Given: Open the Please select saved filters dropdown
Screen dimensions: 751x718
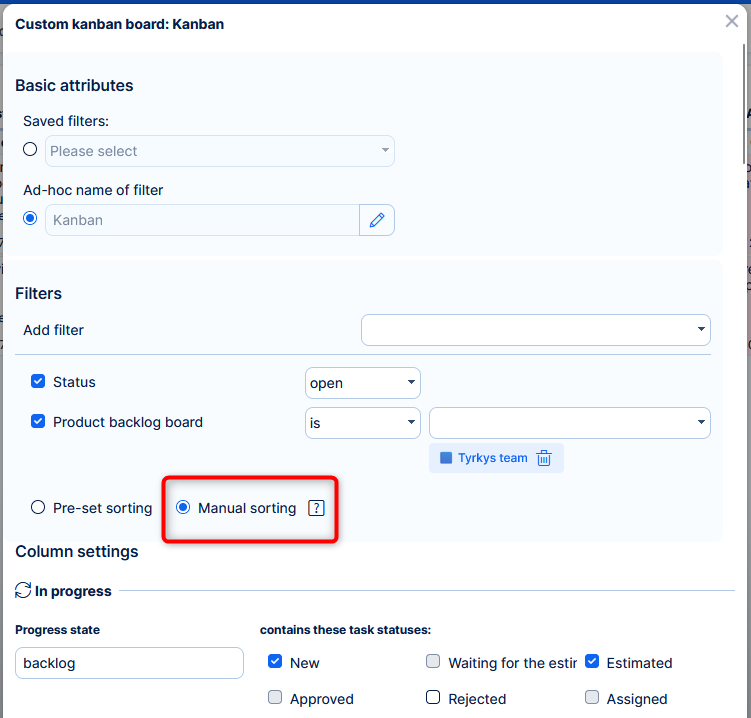Looking at the screenshot, I should tap(220, 151).
